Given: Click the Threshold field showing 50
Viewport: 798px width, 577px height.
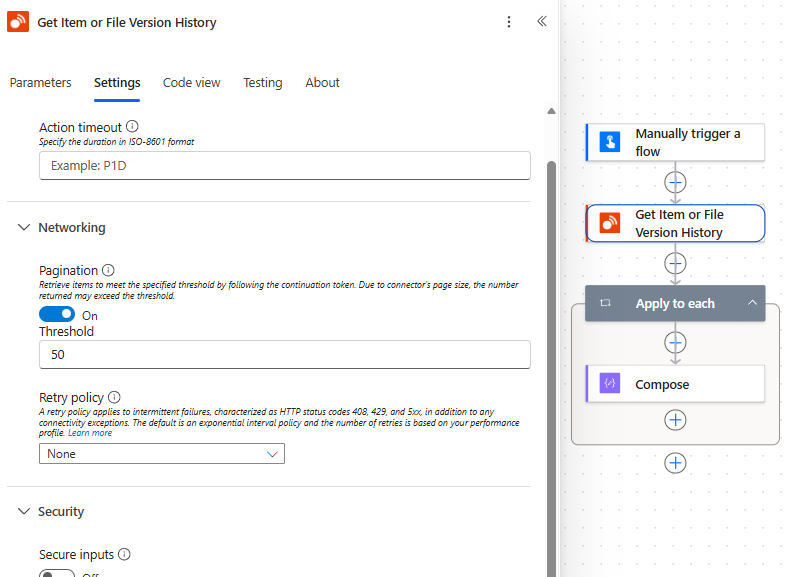Looking at the screenshot, I should coord(285,355).
